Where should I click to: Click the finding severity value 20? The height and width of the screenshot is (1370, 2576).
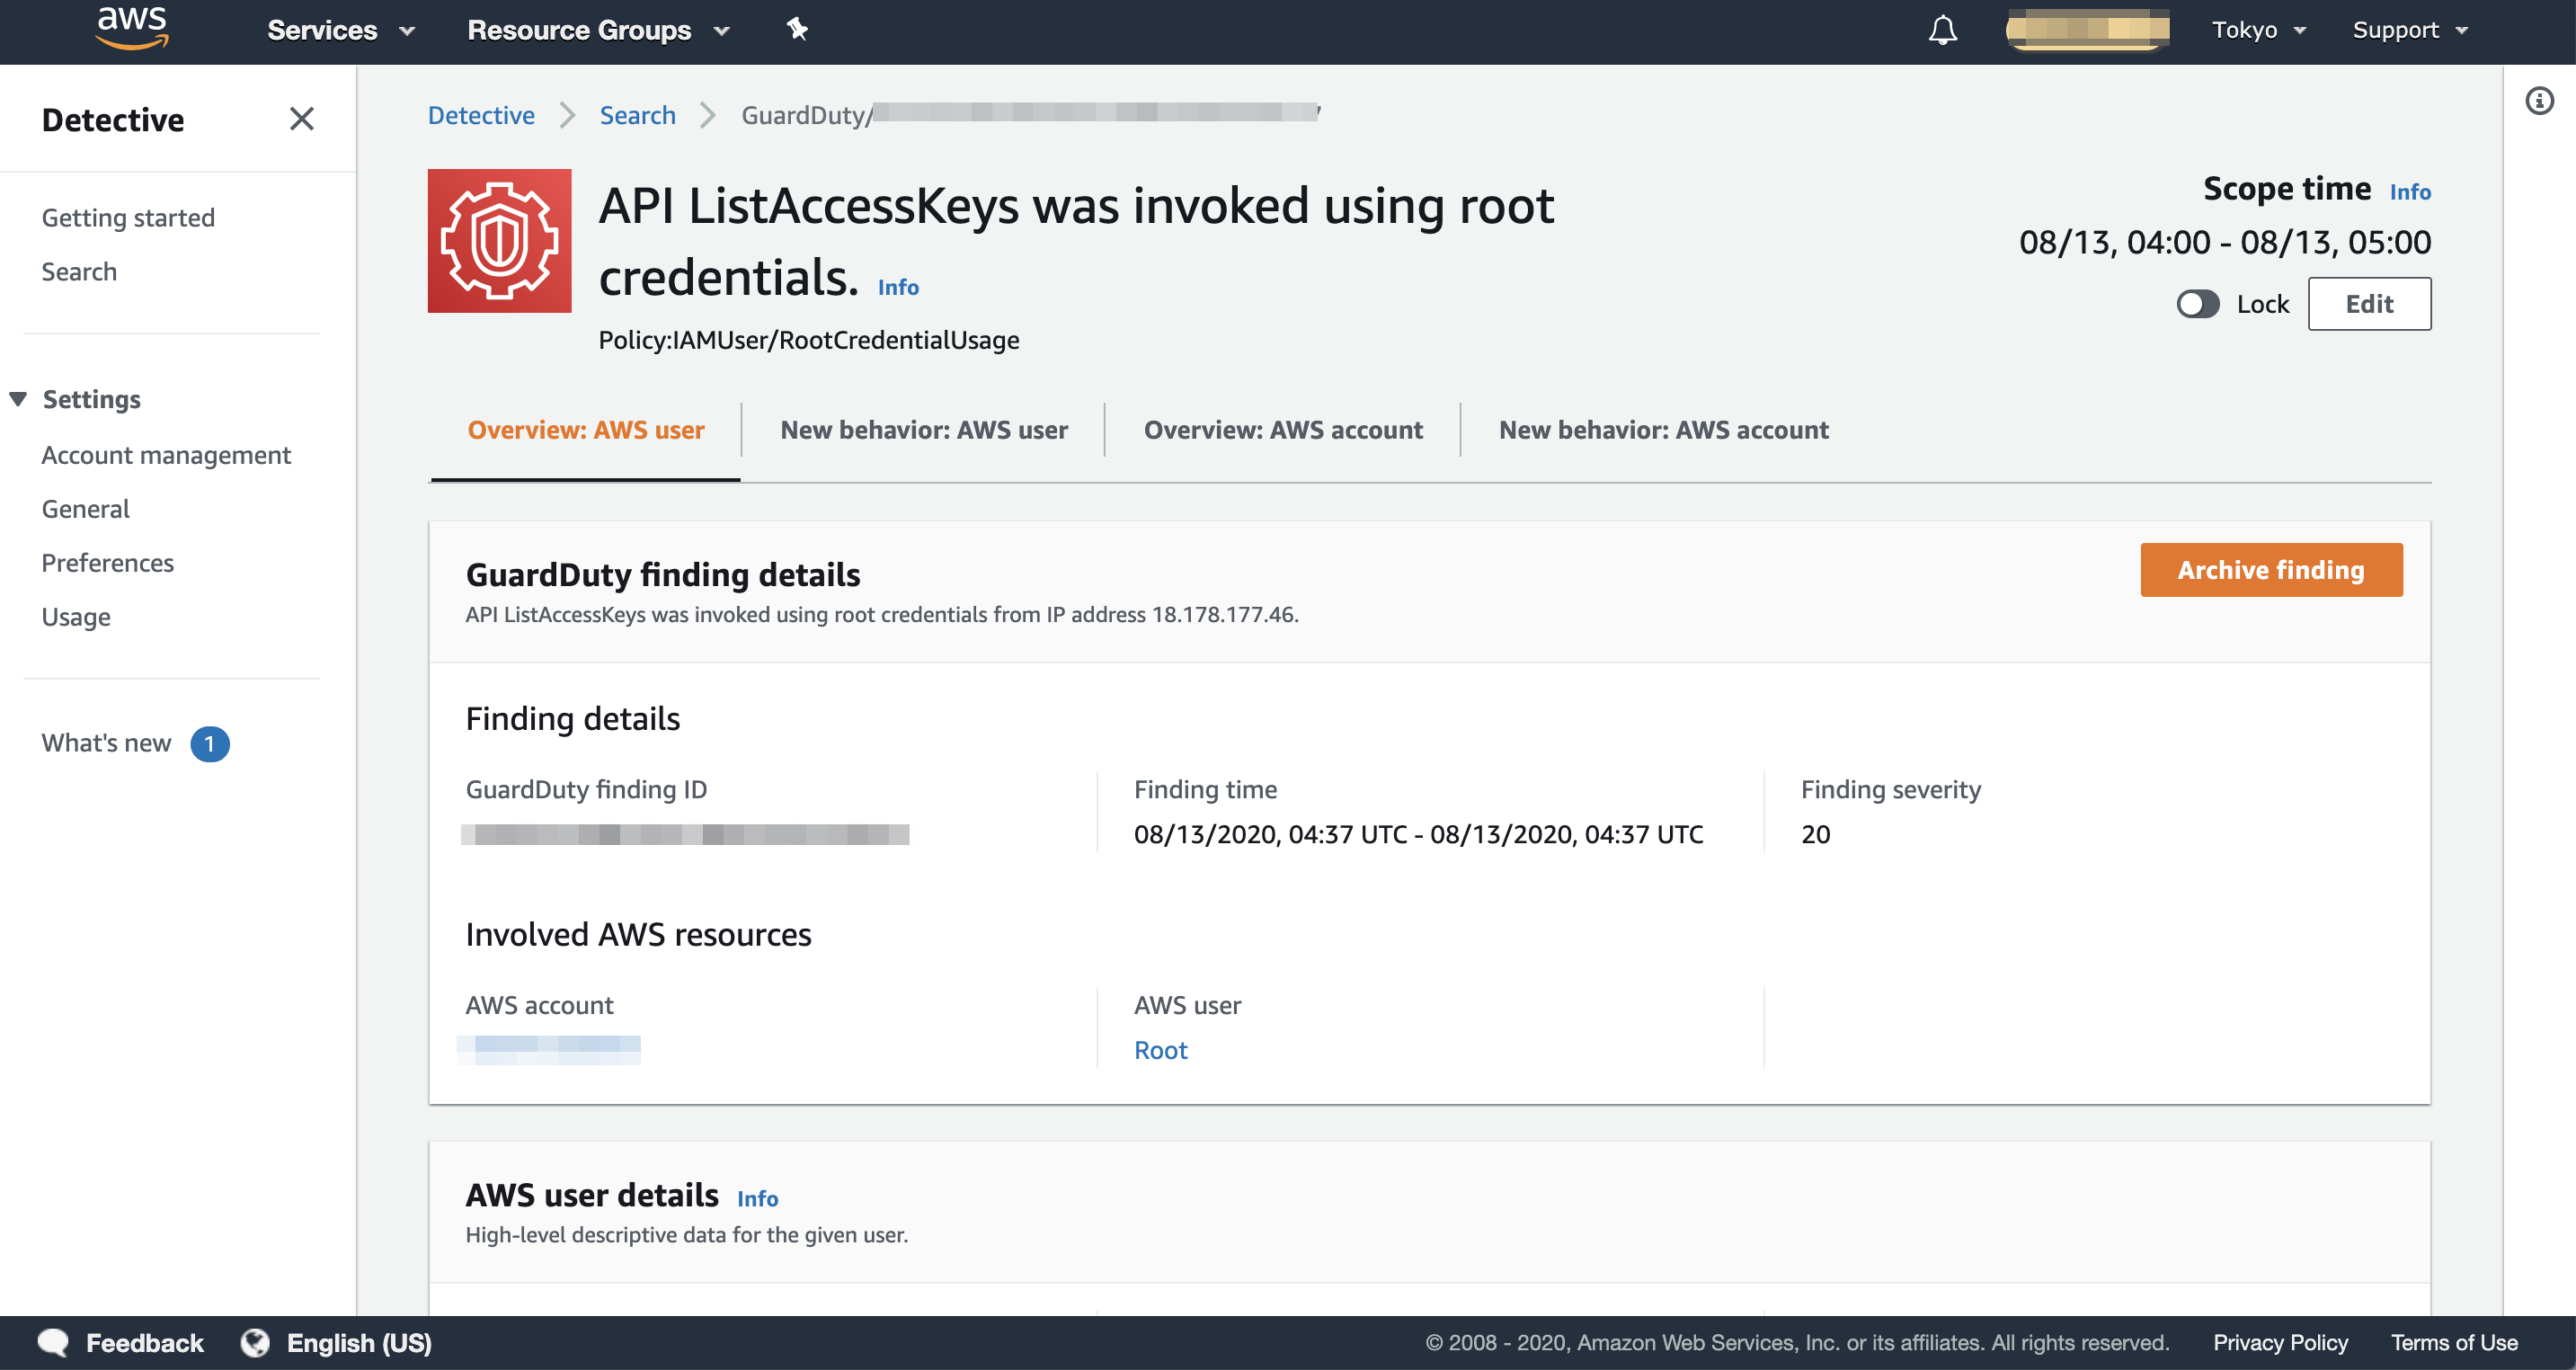pyautogui.click(x=1815, y=834)
